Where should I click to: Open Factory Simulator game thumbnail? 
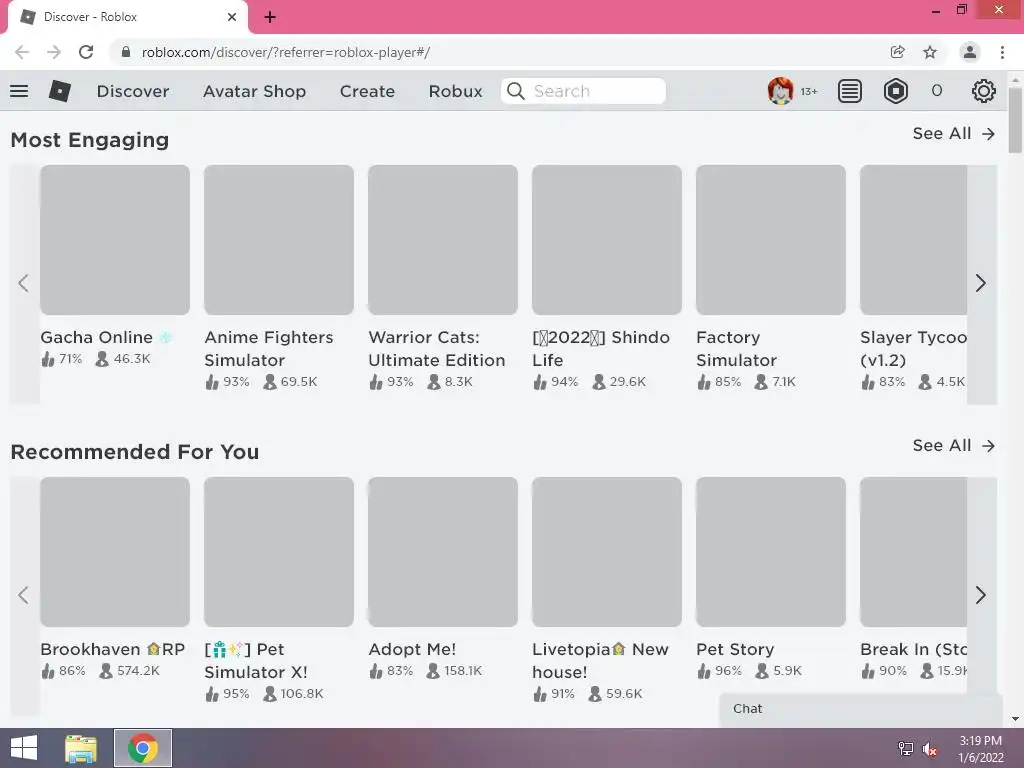tap(771, 240)
